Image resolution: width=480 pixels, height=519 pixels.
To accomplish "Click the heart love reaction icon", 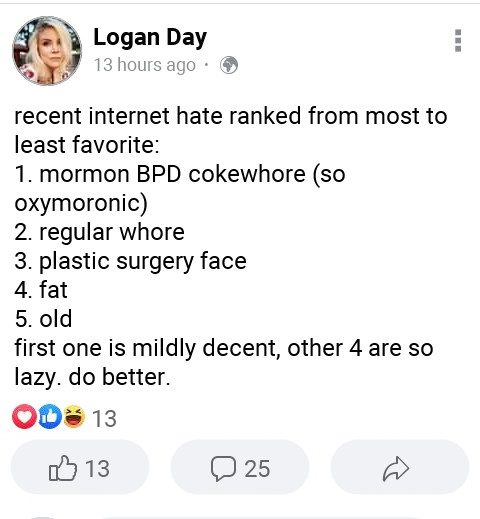I will [x=24, y=417].
